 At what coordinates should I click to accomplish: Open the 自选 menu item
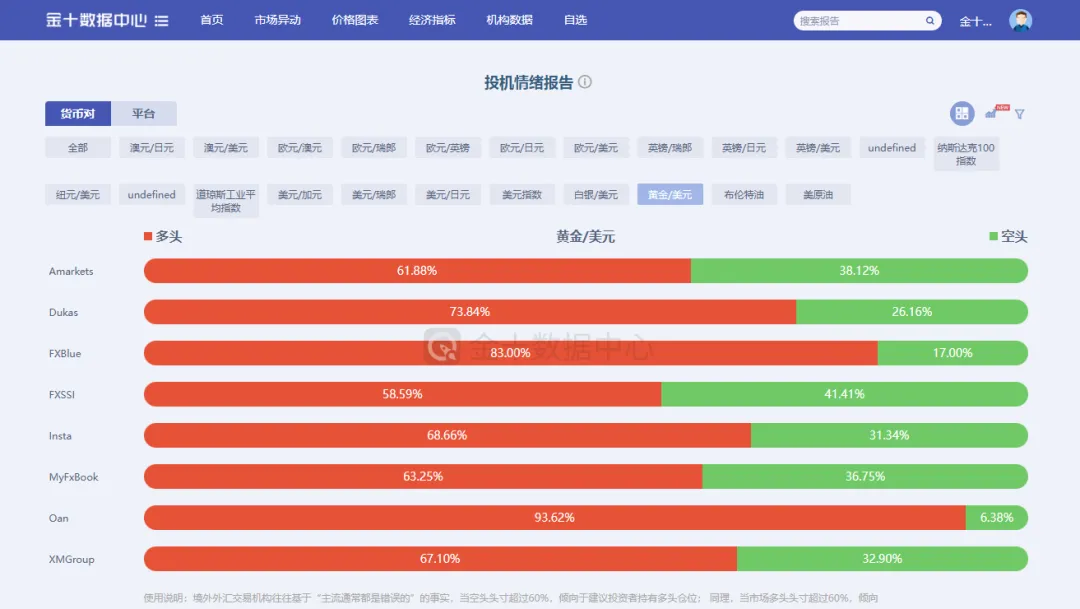[575, 20]
